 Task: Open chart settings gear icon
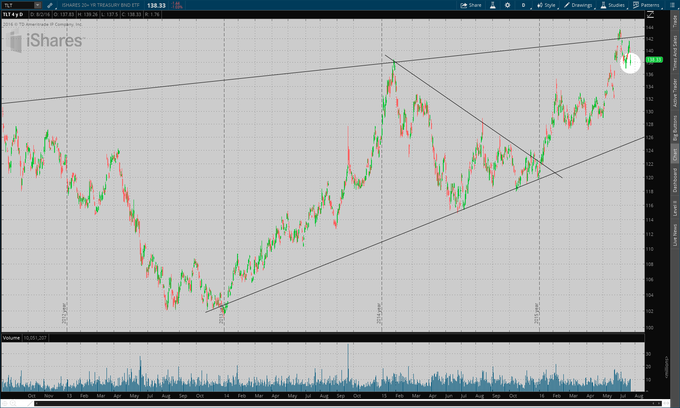point(507,5)
